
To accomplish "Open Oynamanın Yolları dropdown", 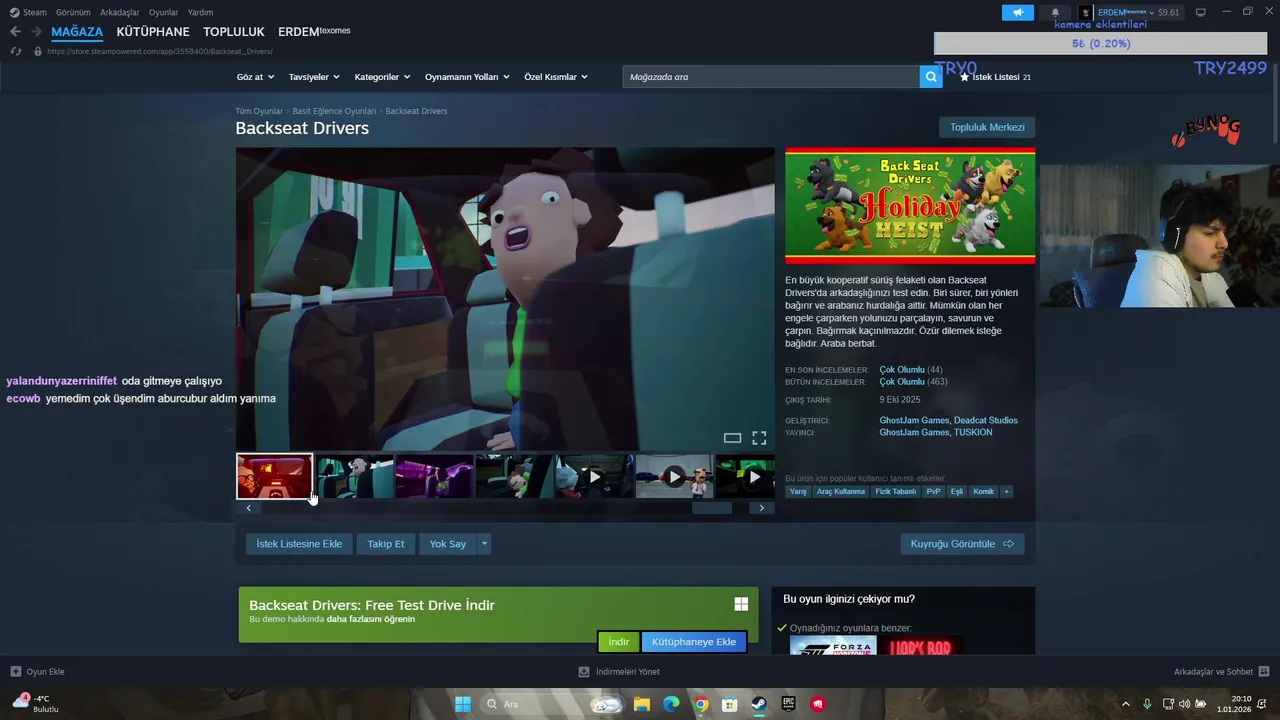I will click(467, 77).
